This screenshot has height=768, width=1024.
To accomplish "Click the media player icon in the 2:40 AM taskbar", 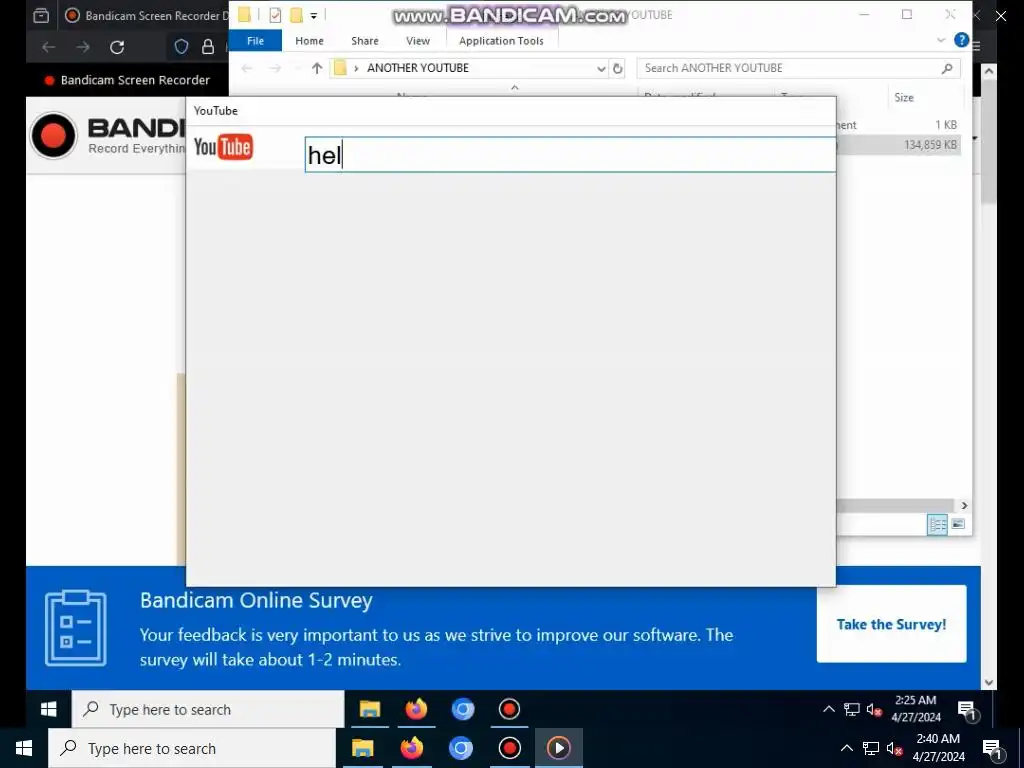I will pyautogui.click(x=558, y=748).
